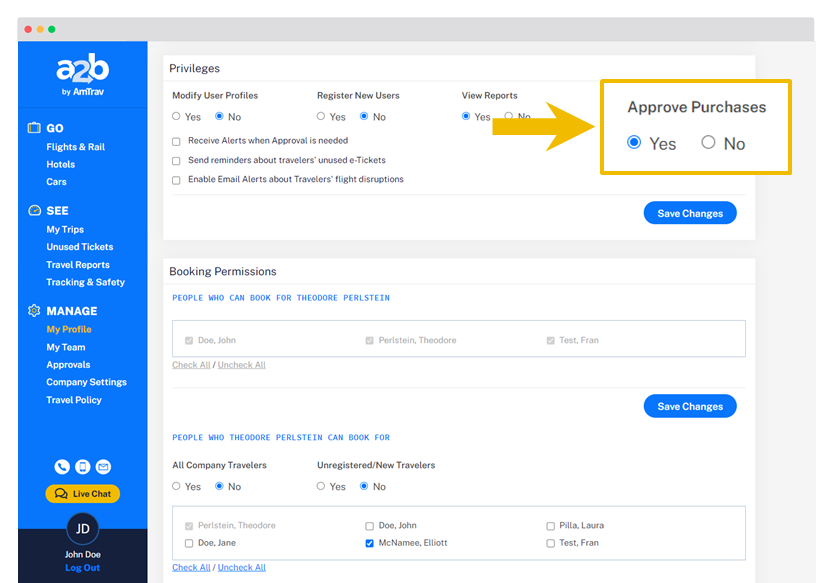Check the Pilla, Laura traveler checkbox

(550, 525)
